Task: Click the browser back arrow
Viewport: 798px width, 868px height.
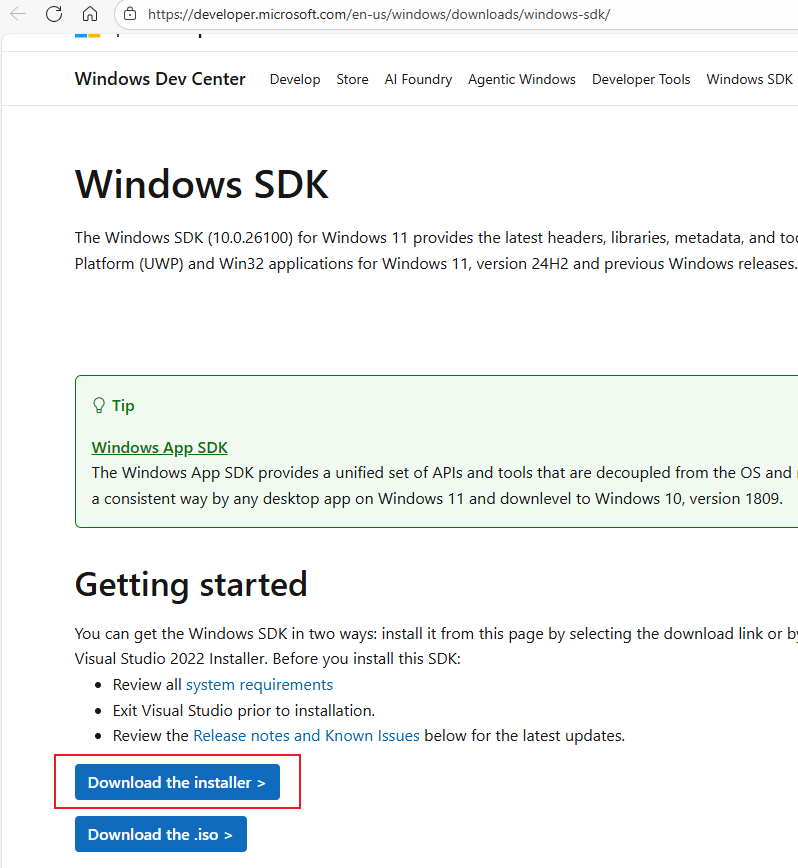Action: click(x=18, y=14)
